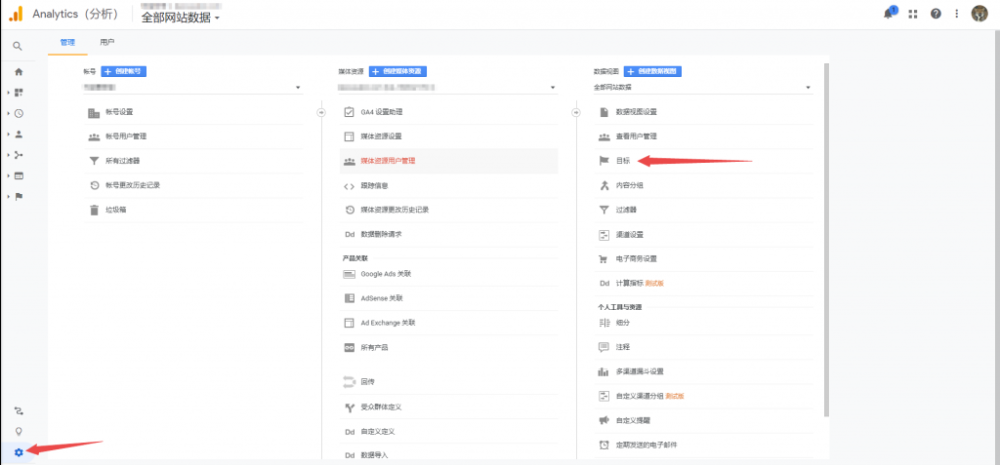1000x465 pixels.
Task: Click the 创建帐号 button
Action: [x=125, y=72]
